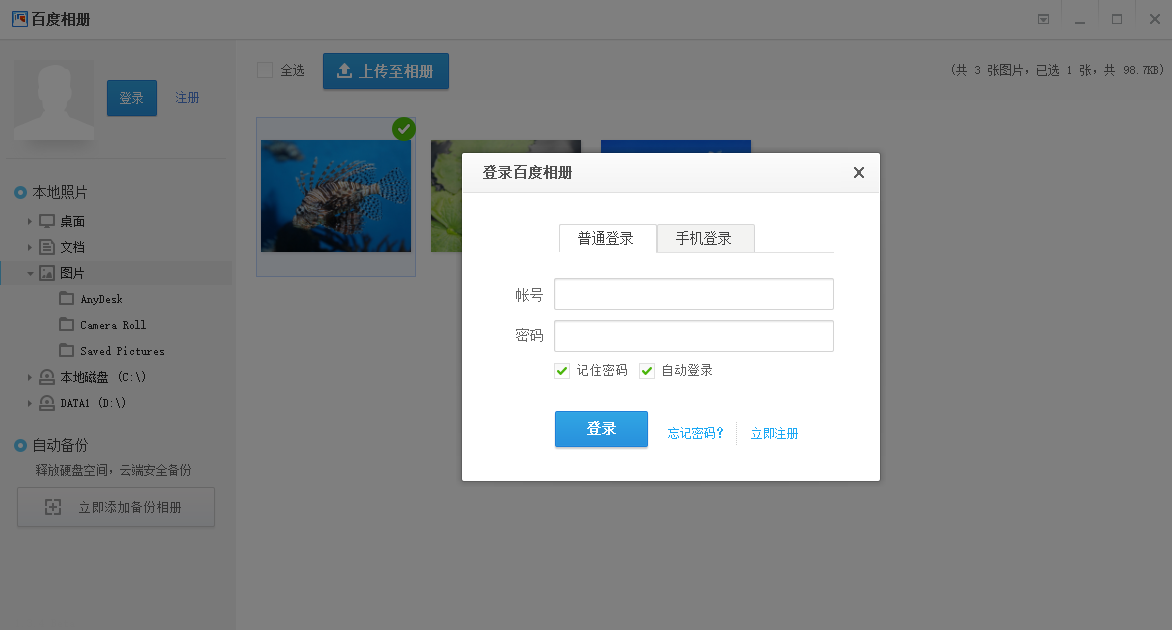Click the sidebar 登录 button
Image resolution: width=1172 pixels, height=630 pixels.
(x=132, y=98)
